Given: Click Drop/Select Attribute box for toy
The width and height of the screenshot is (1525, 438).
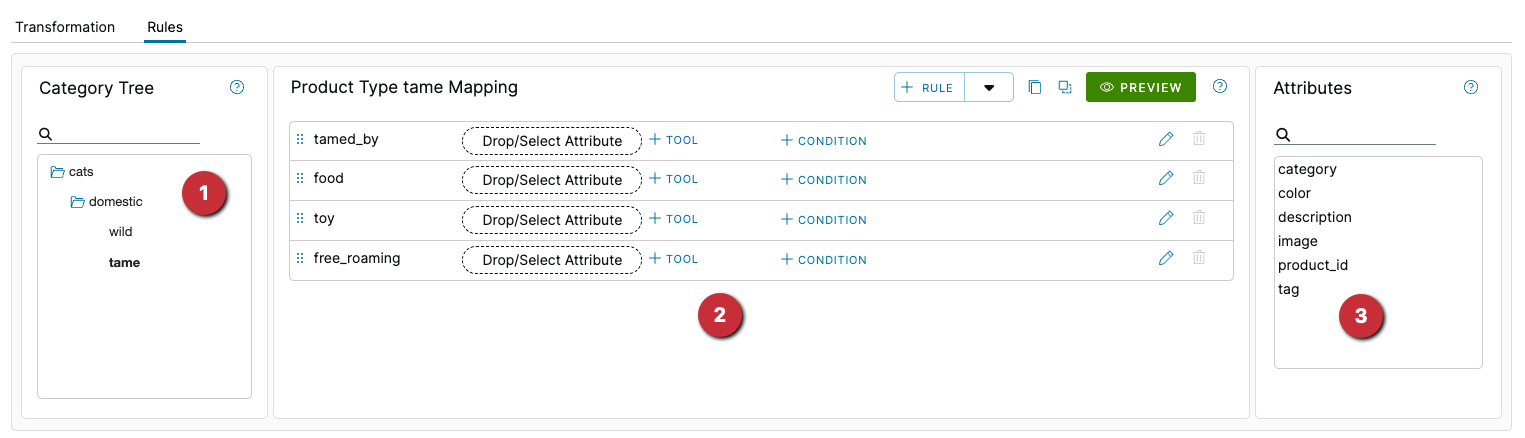Looking at the screenshot, I should point(552,220).
